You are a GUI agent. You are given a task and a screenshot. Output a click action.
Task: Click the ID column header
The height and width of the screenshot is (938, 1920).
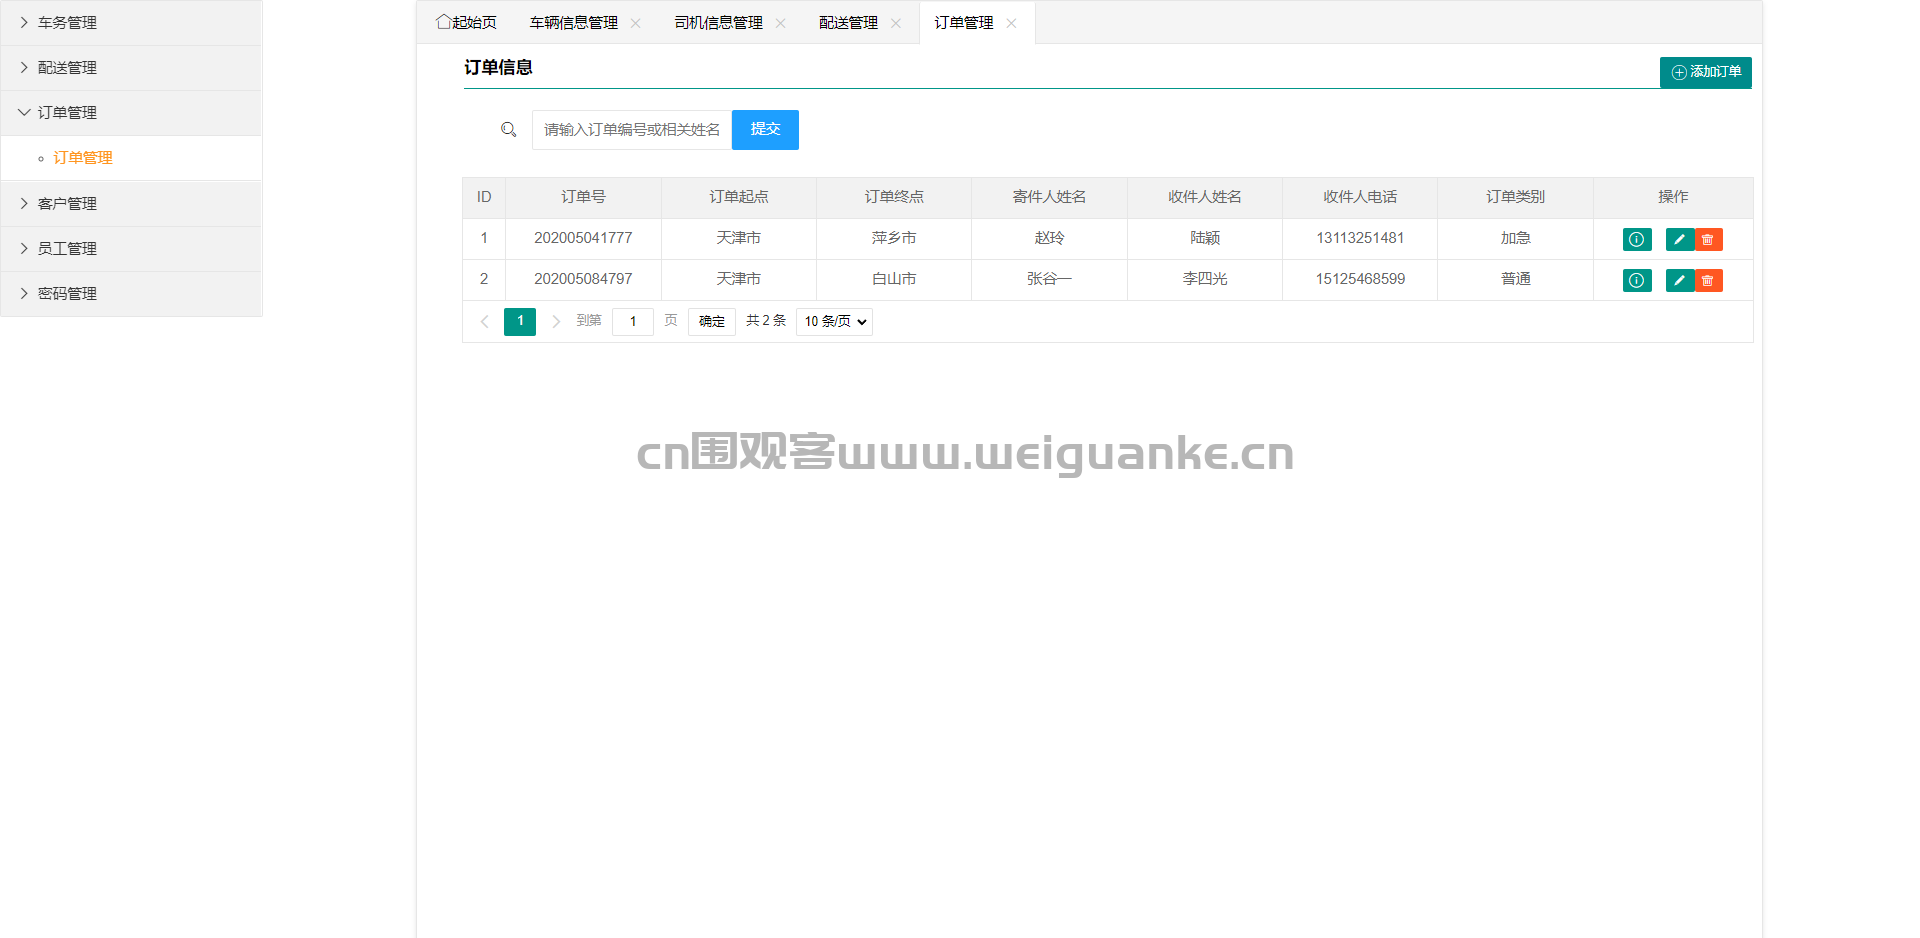[x=484, y=197]
